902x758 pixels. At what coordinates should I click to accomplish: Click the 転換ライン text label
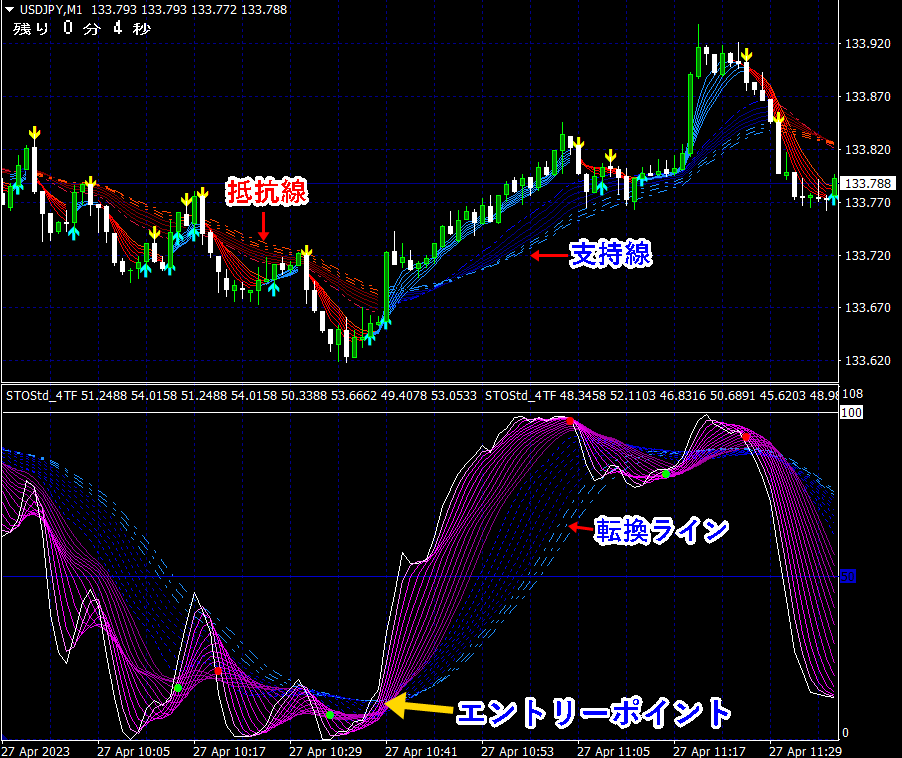point(661,530)
